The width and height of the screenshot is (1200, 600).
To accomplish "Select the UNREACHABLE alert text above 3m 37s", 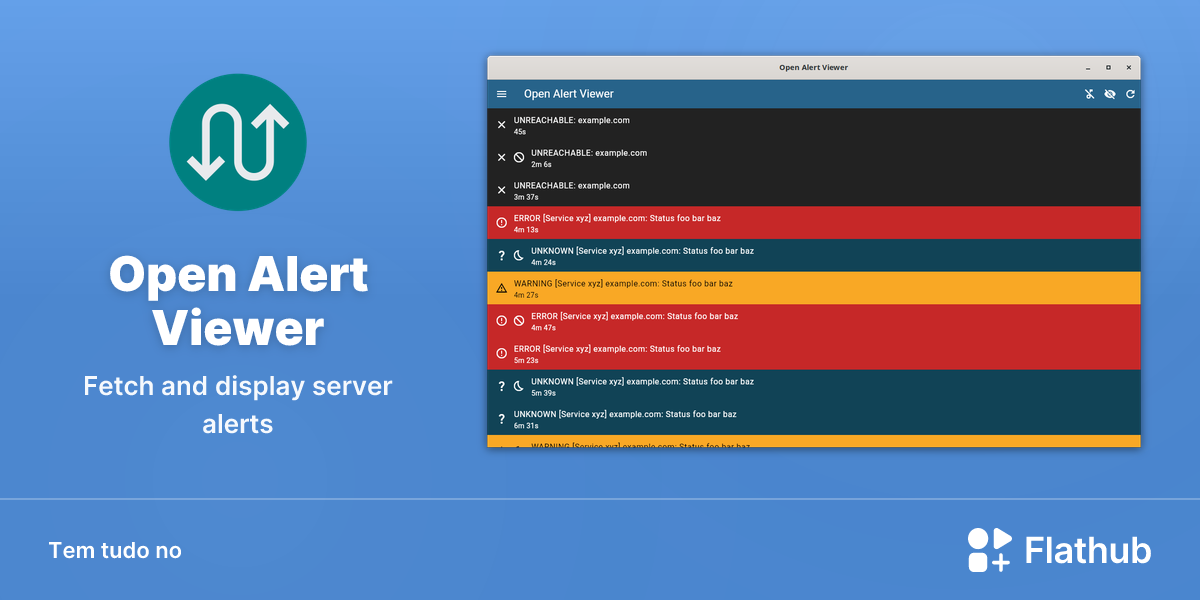I will (x=572, y=185).
